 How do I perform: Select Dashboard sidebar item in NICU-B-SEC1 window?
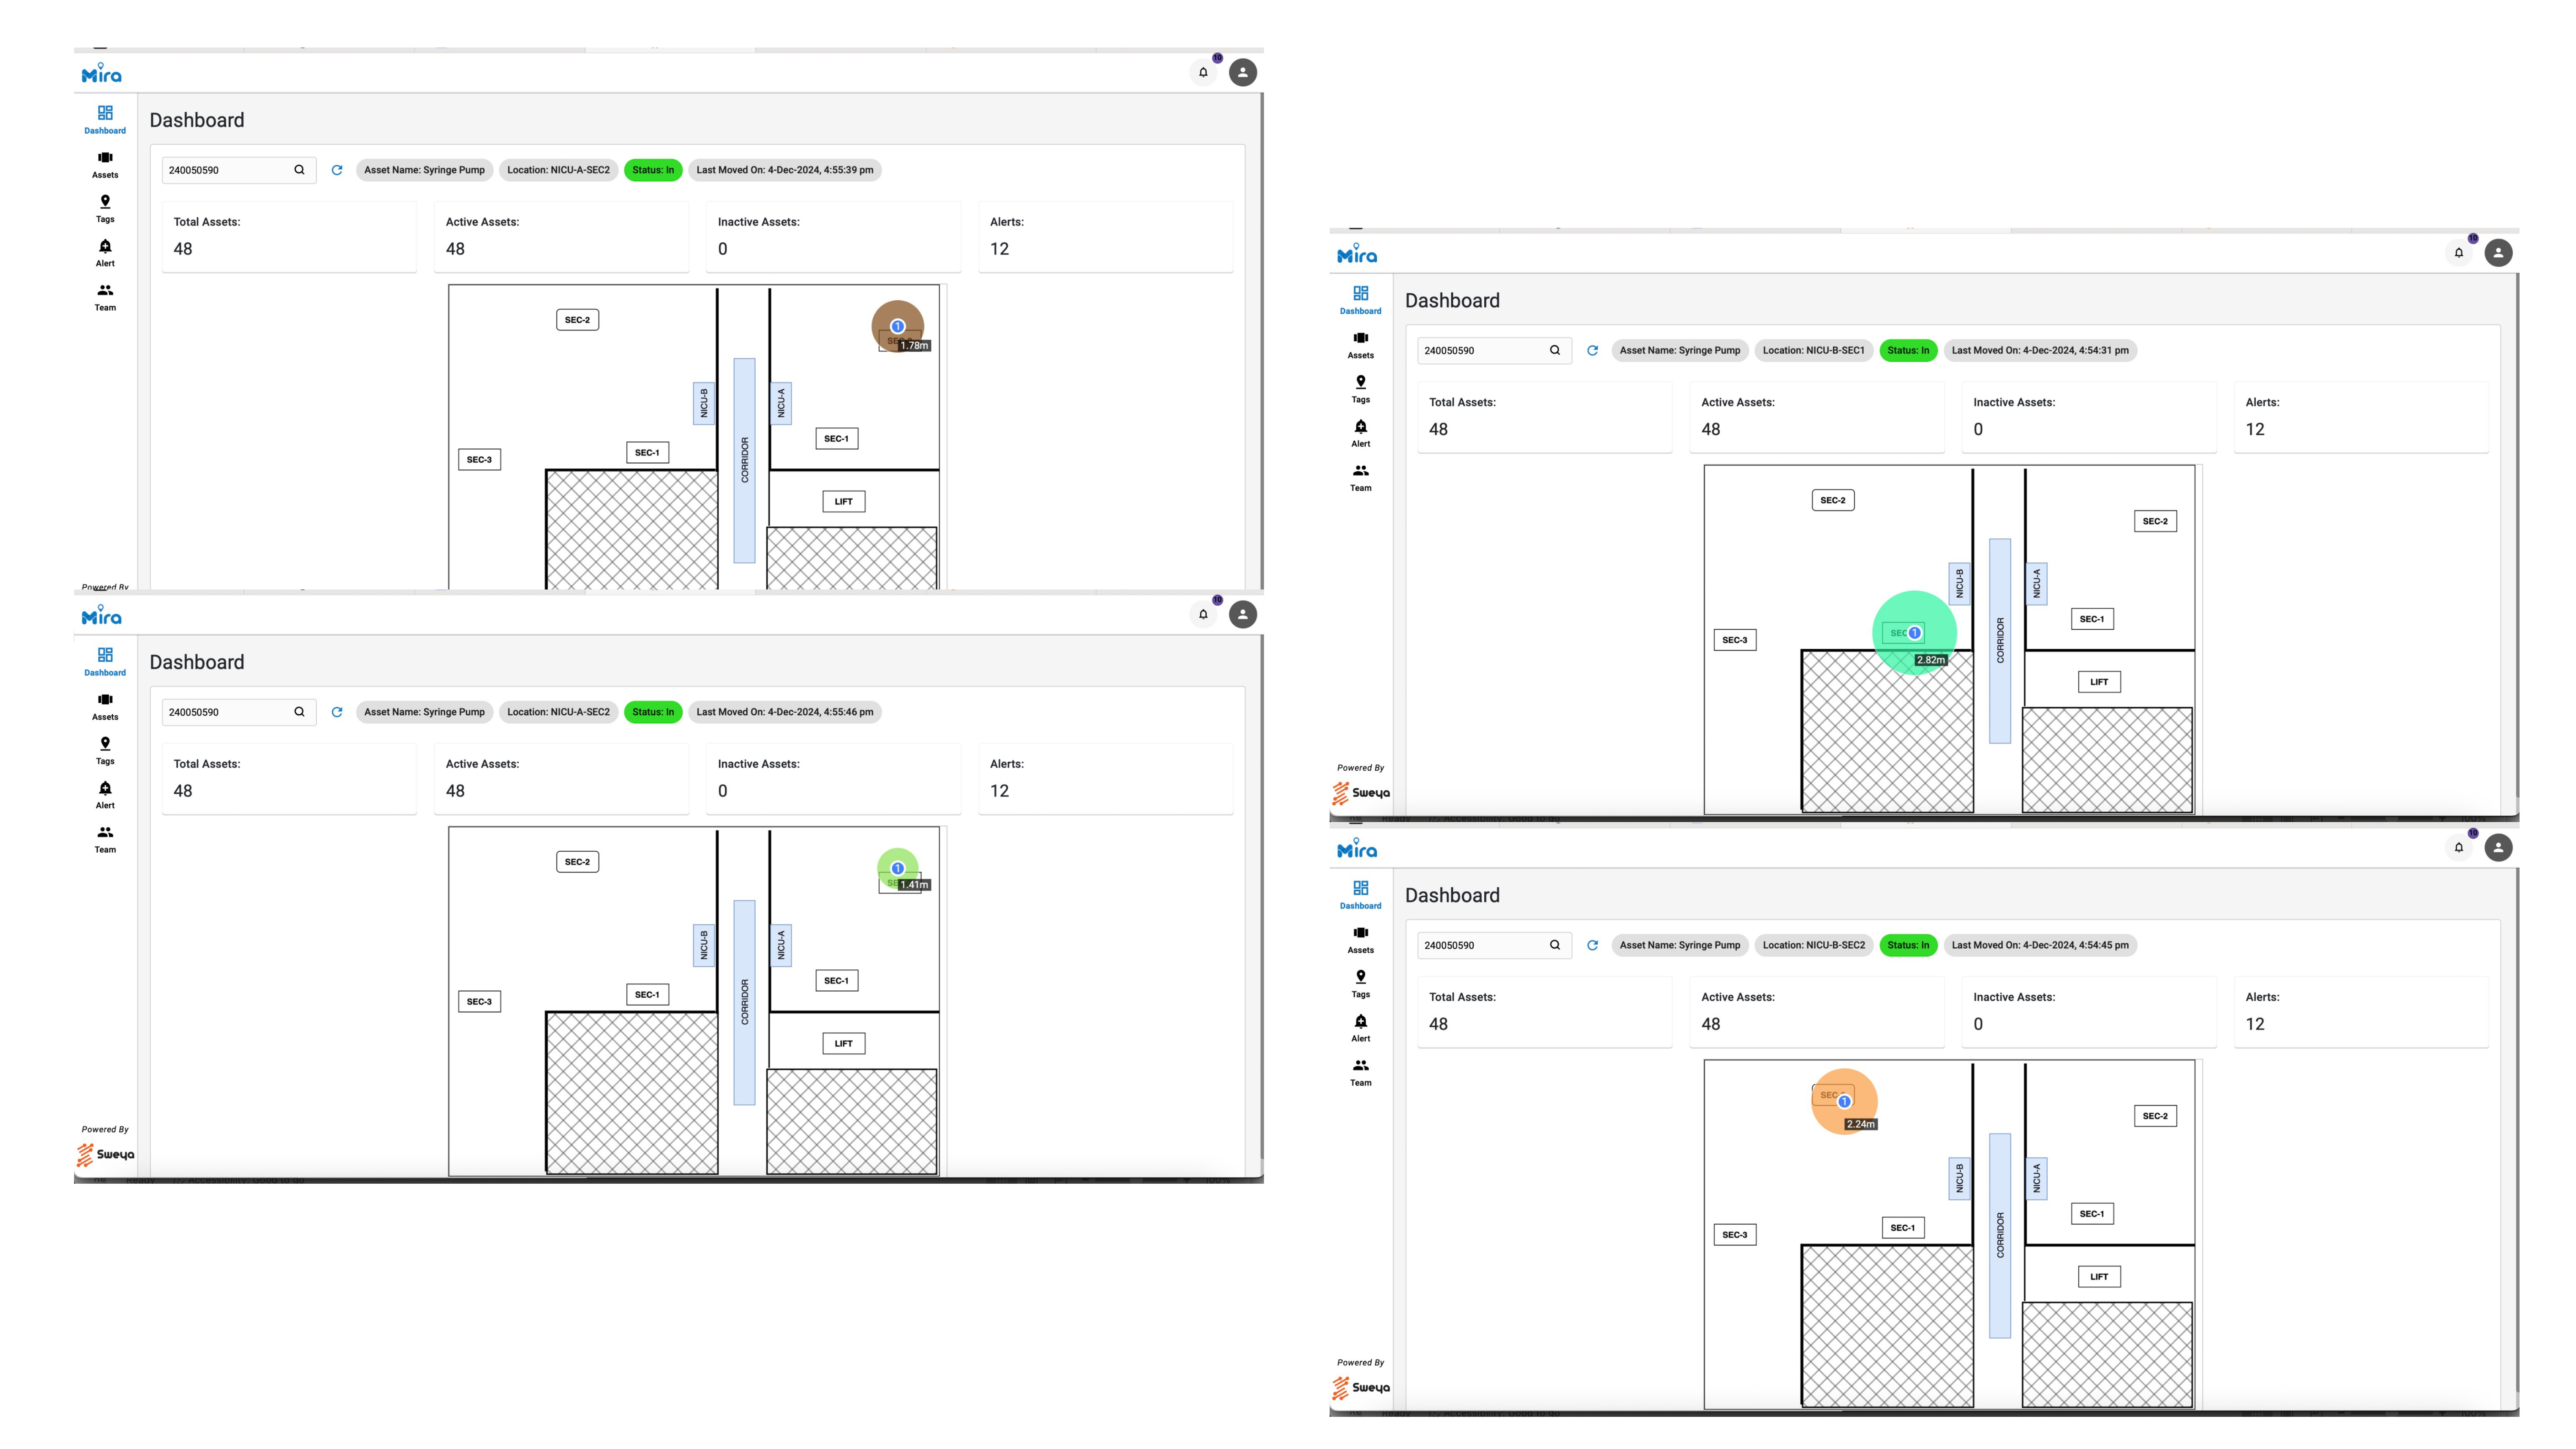pyautogui.click(x=1361, y=300)
